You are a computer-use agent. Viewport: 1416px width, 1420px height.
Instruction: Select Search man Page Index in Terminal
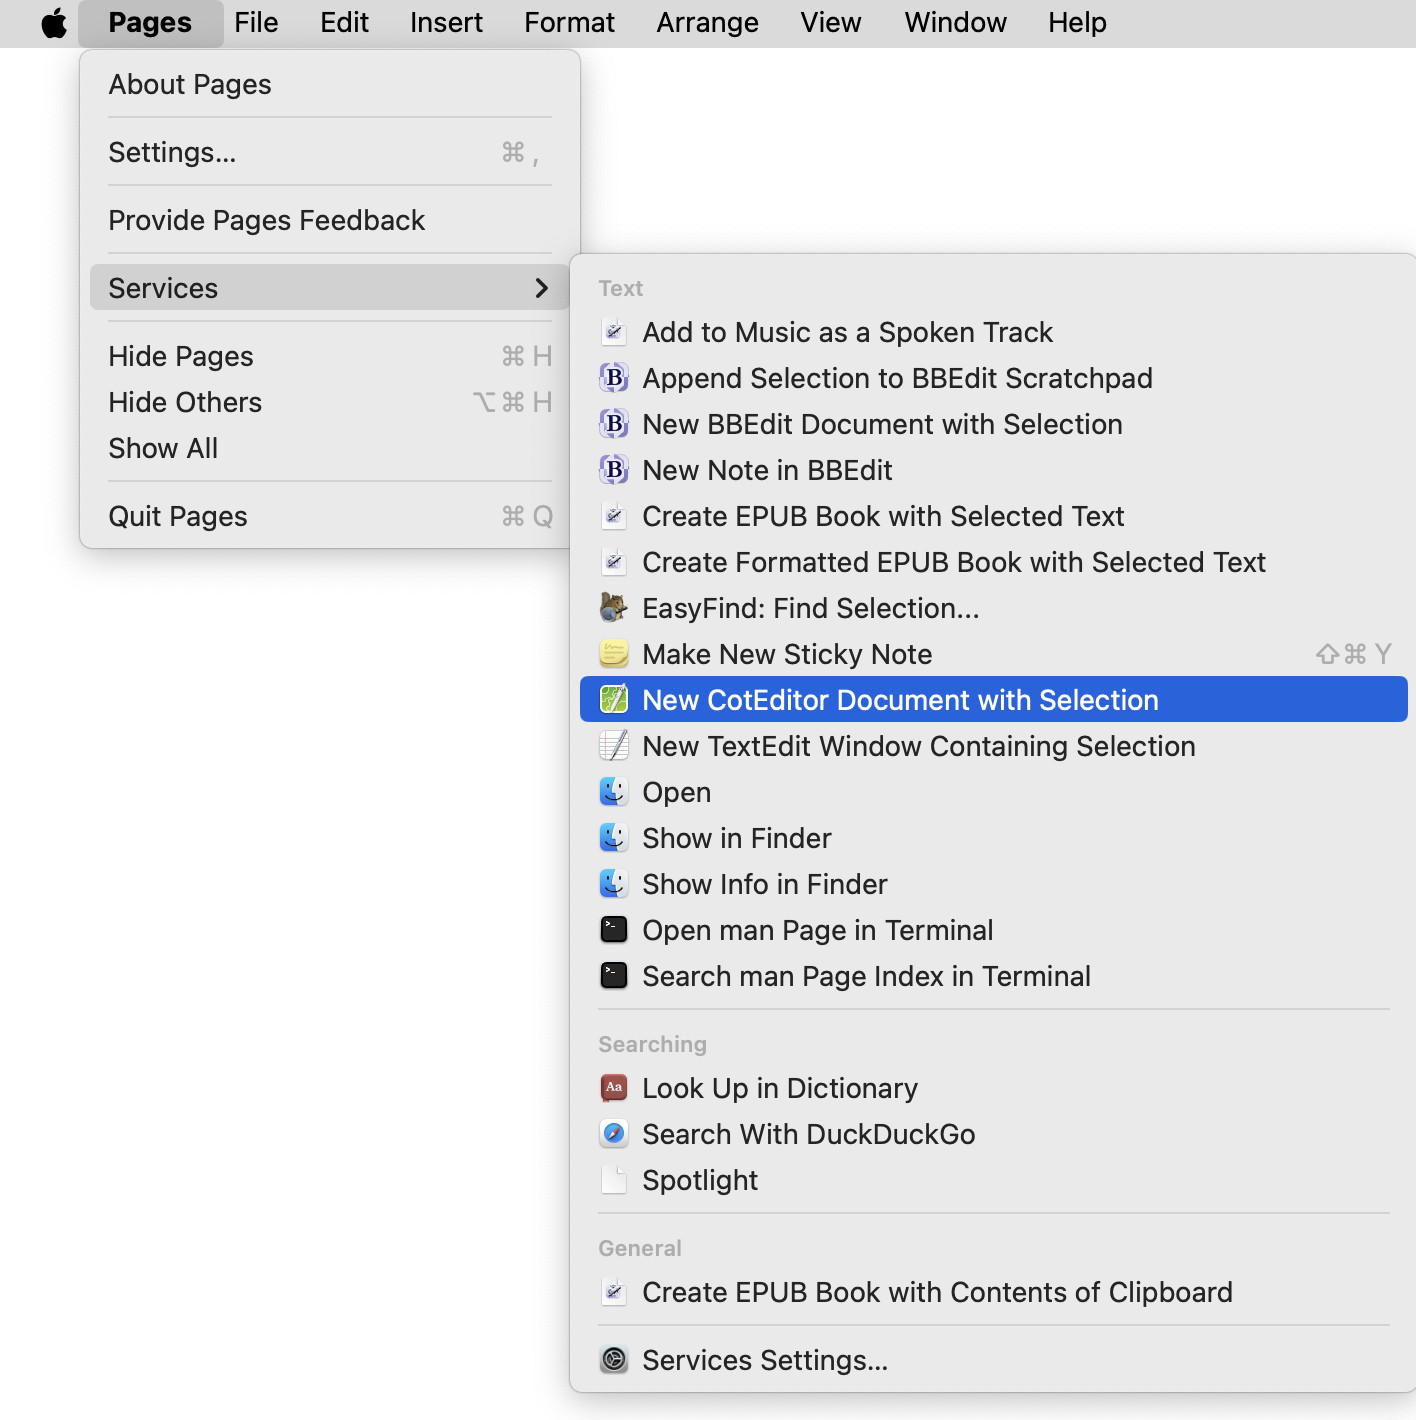994,976
